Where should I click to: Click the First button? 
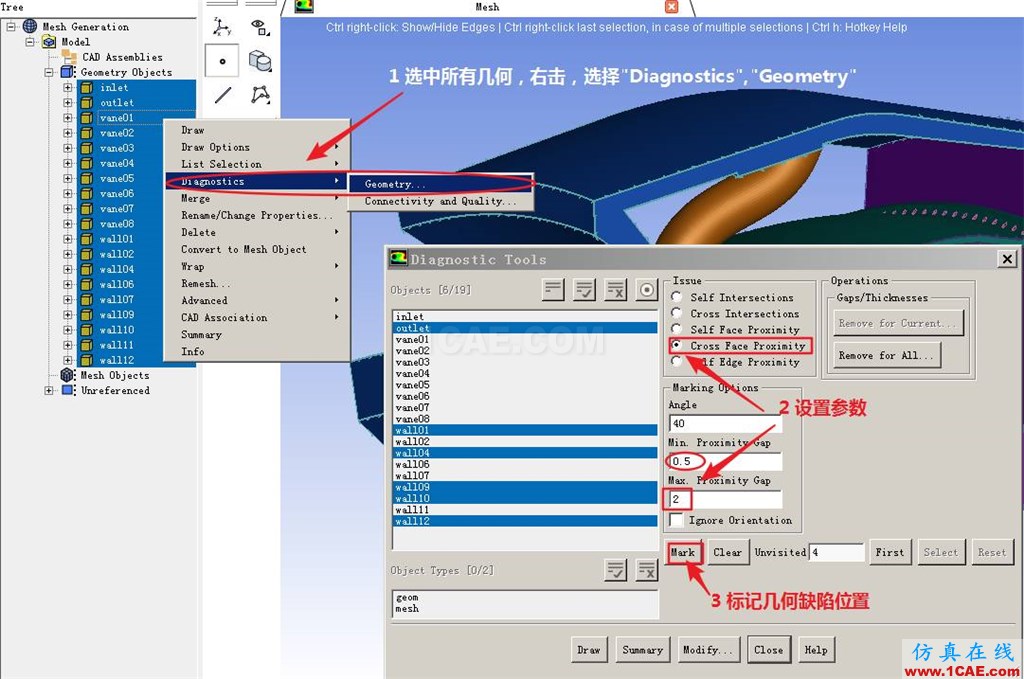click(x=889, y=552)
